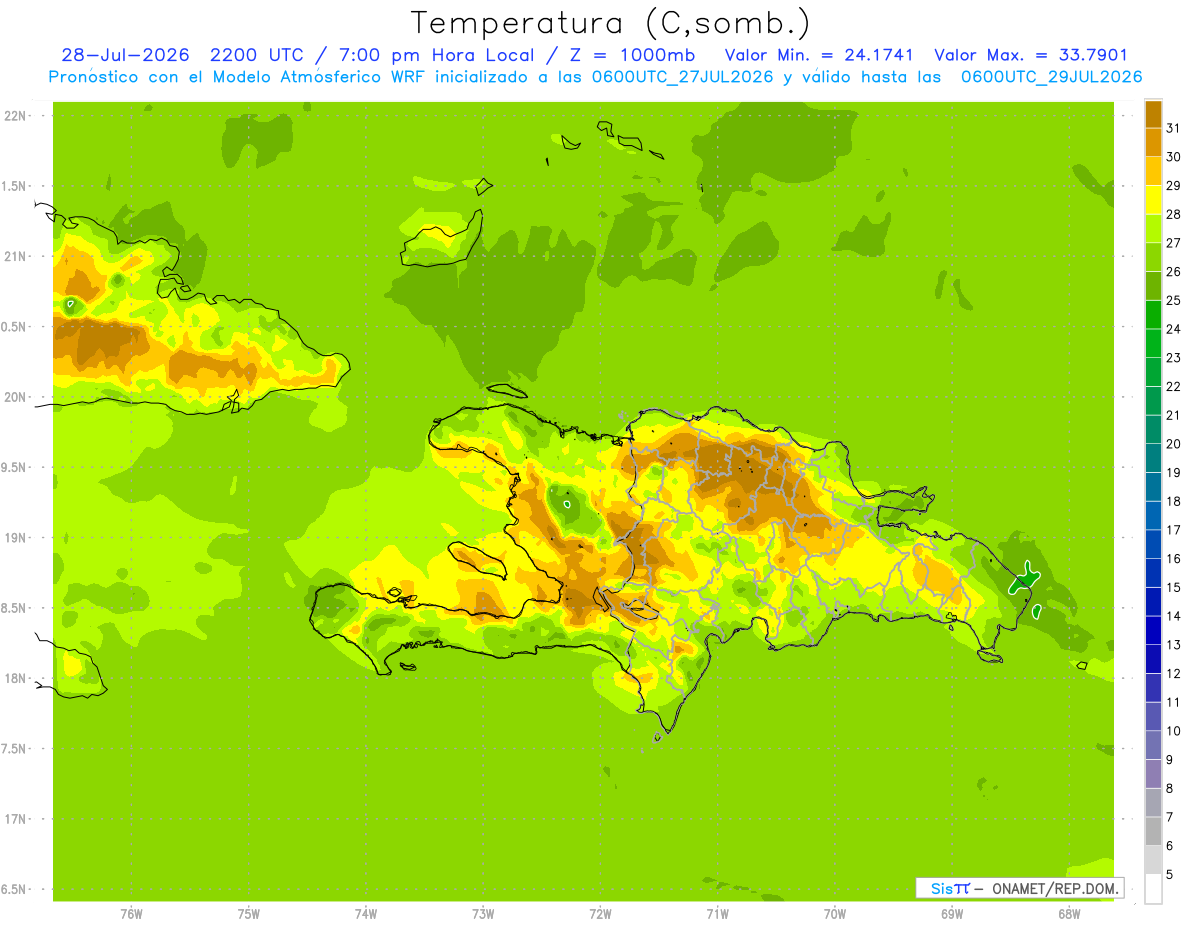Click the '19N' latitude axis label
This screenshot has height=927, width=1200.
[x=15, y=538]
